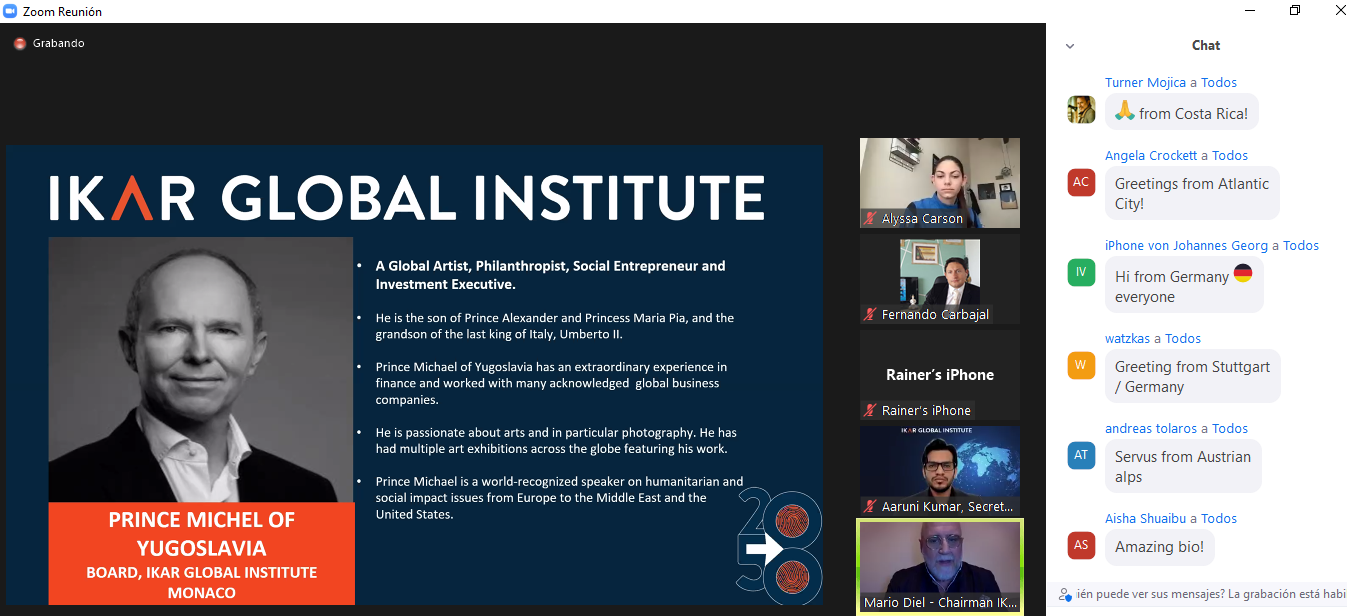This screenshot has height=616, width=1347.
Task: Click 'Servus from Austrian alps' message bubble
Action: pos(1183,467)
